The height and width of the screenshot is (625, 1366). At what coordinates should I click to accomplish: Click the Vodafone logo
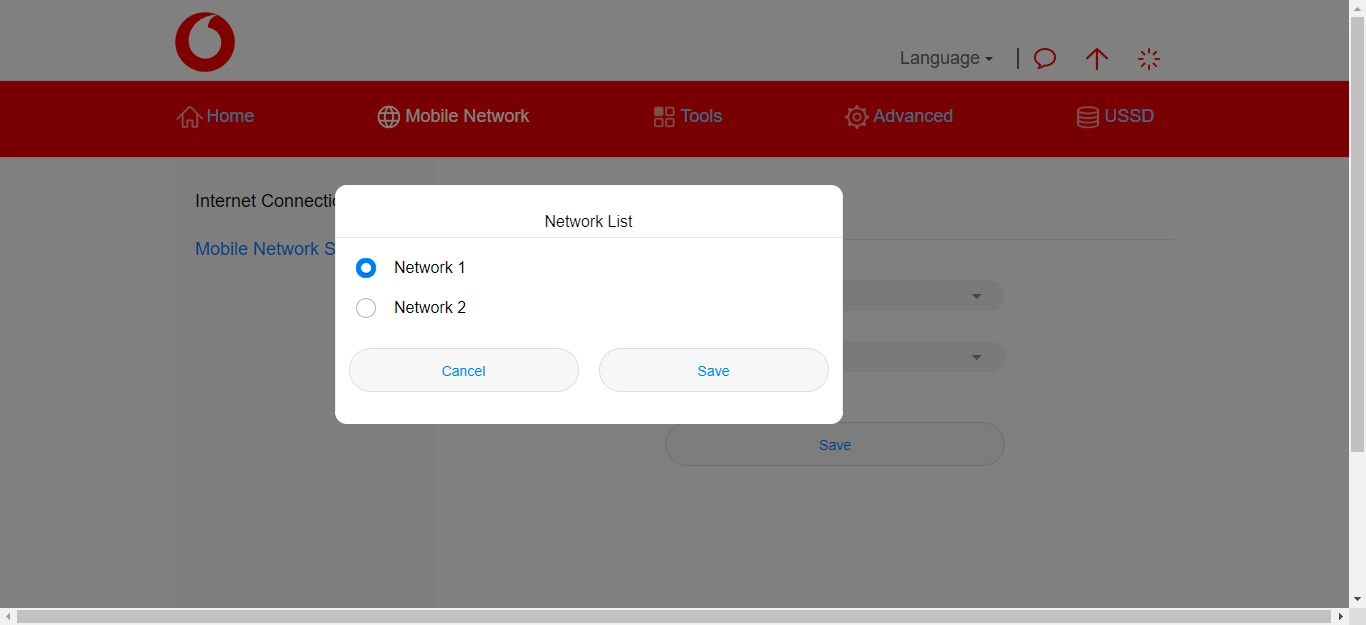tap(204, 41)
